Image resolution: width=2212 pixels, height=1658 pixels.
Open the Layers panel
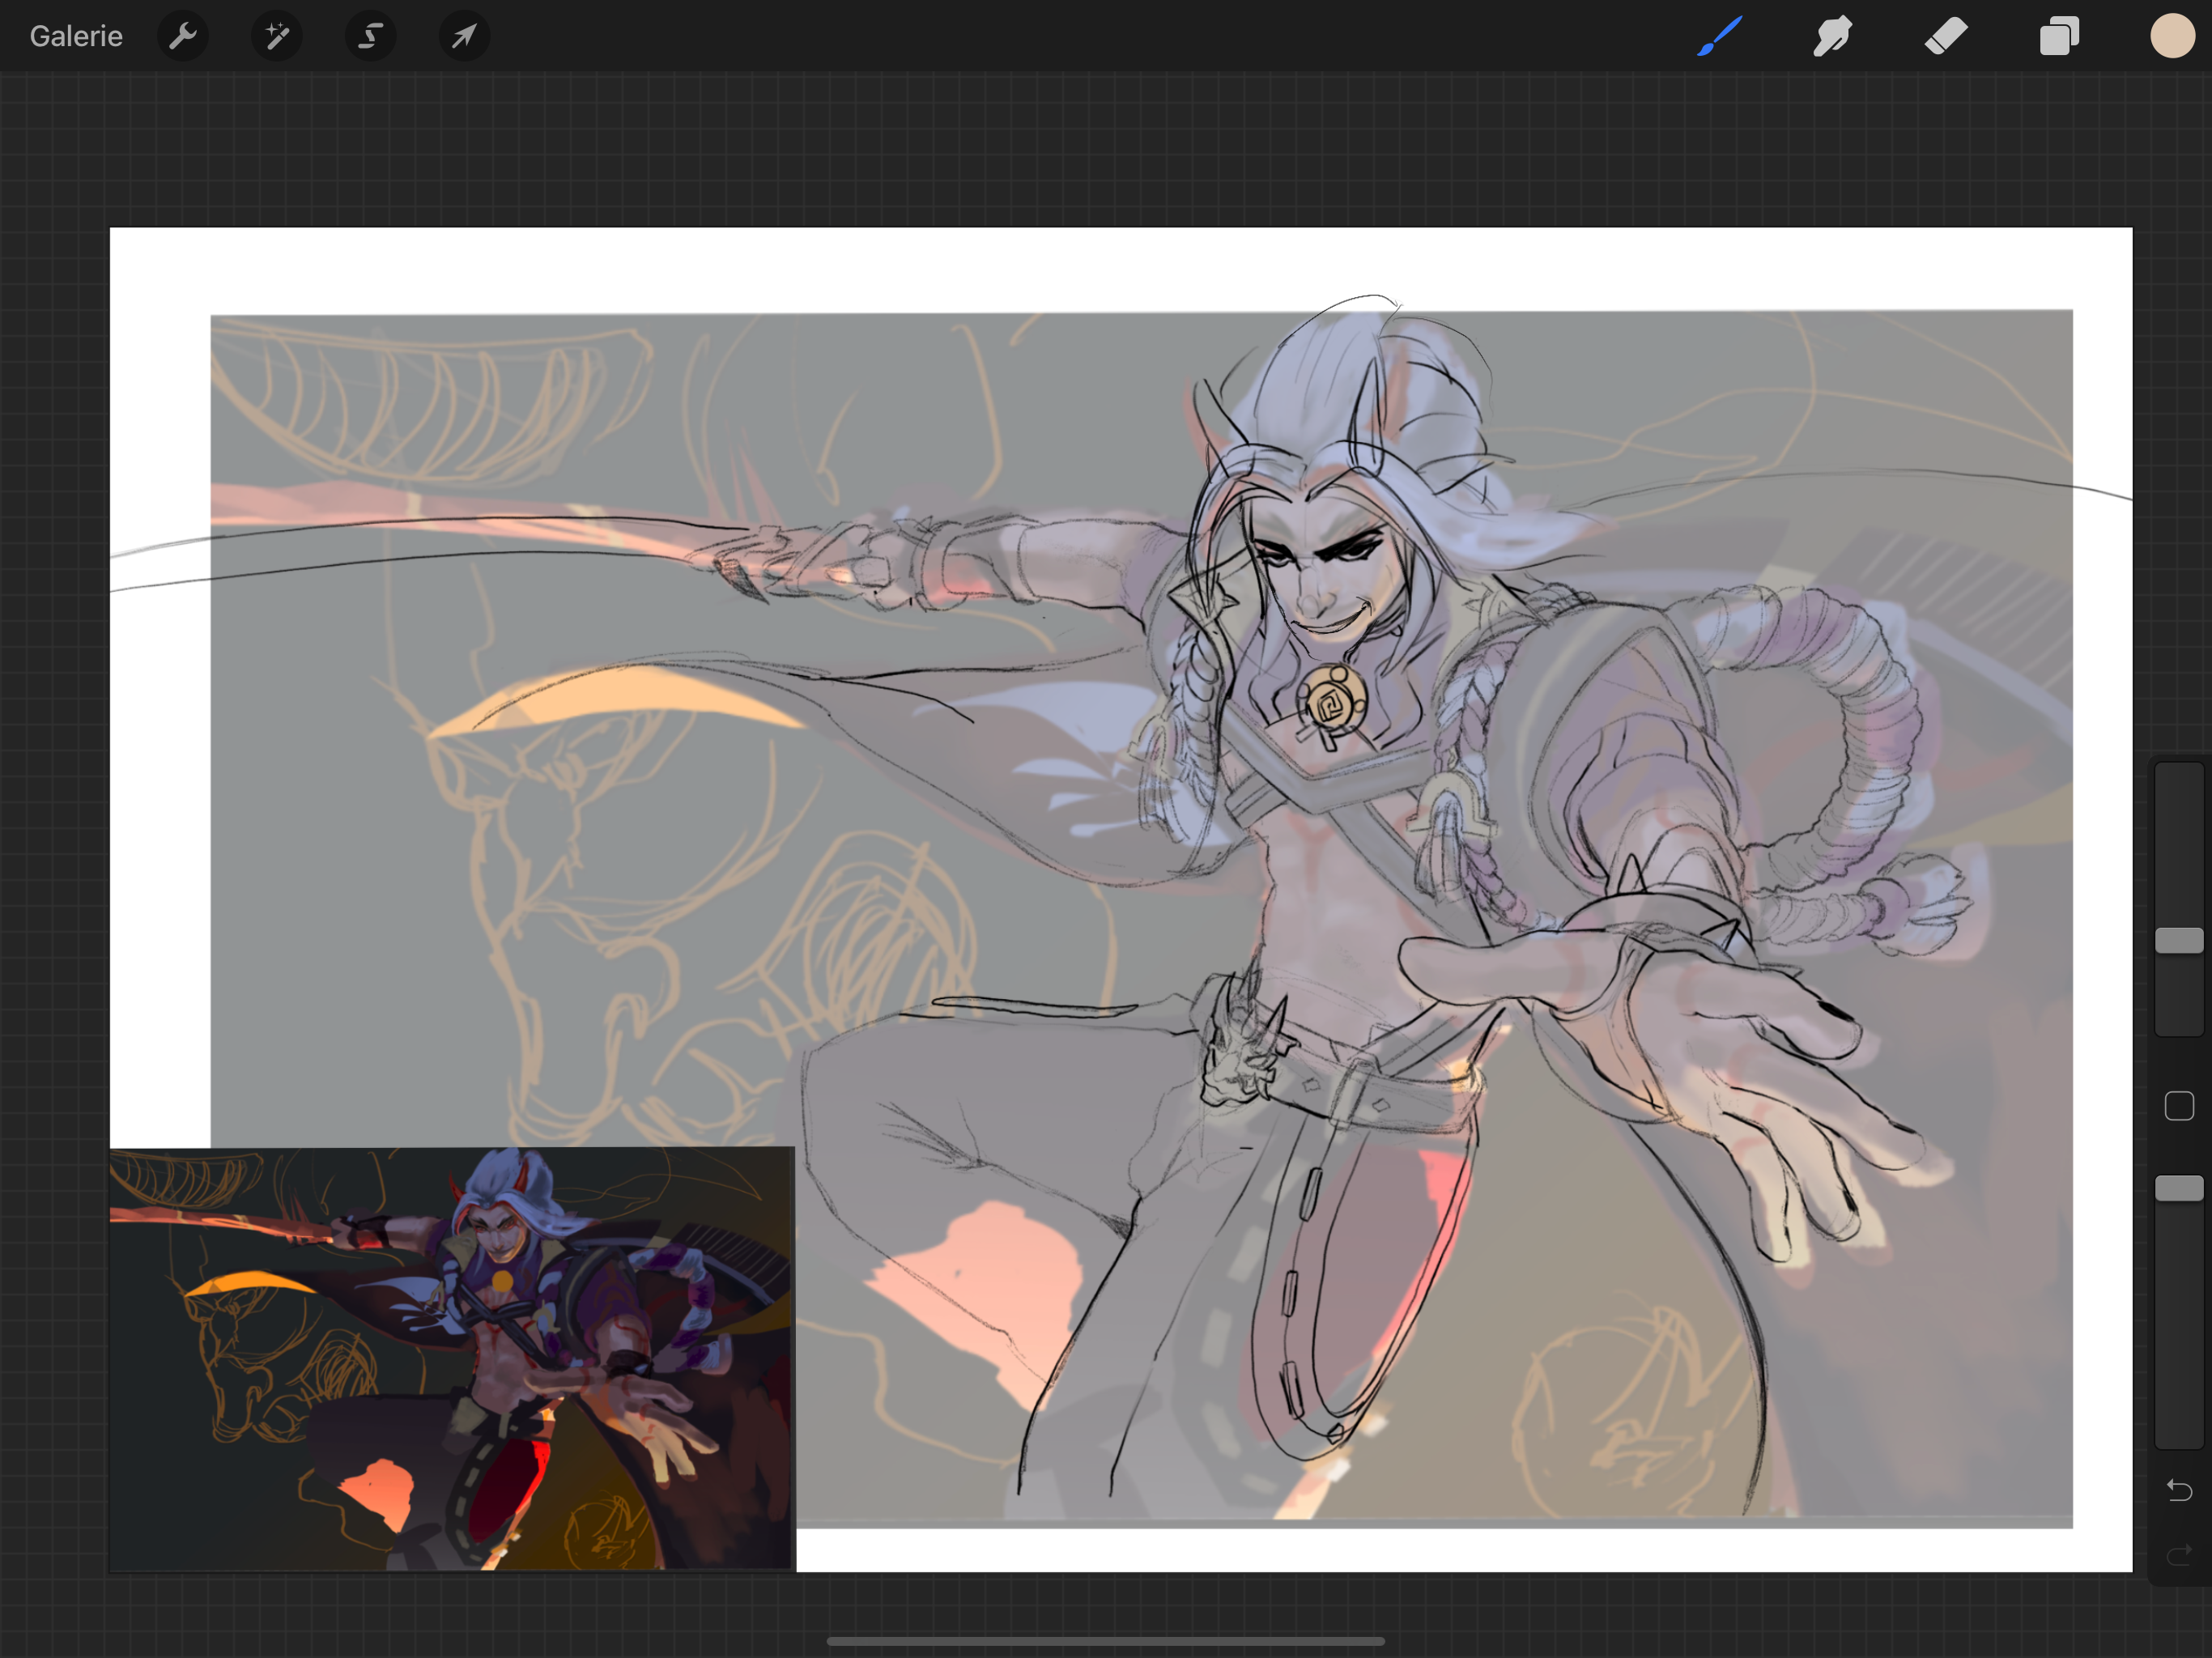point(2059,37)
